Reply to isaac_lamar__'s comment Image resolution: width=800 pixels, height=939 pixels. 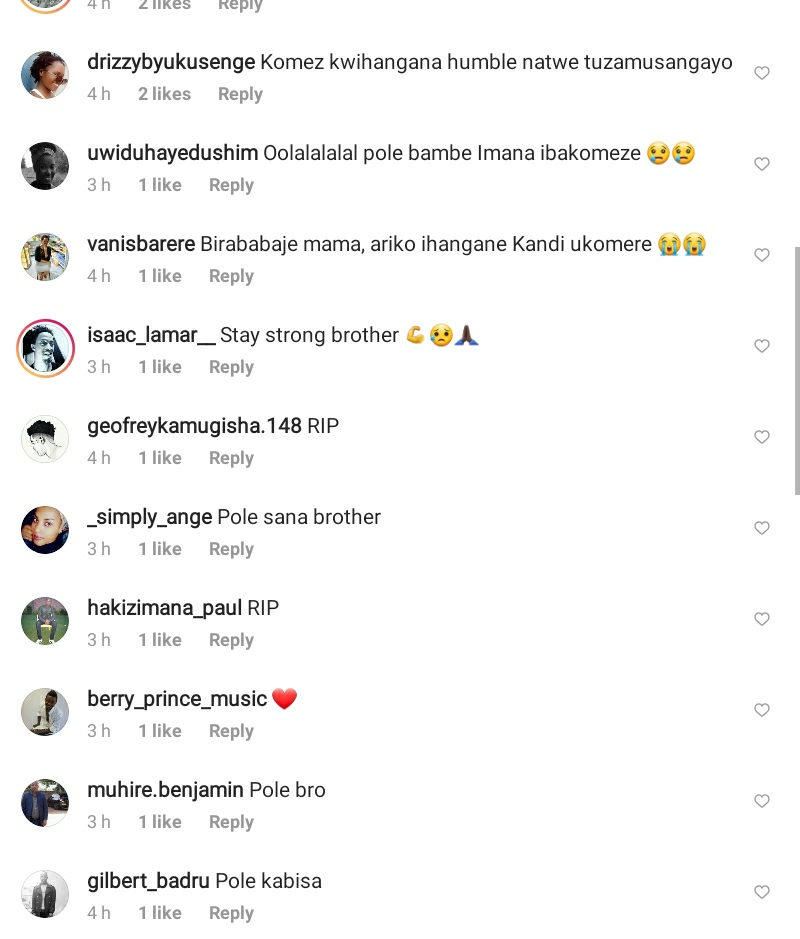click(x=231, y=368)
